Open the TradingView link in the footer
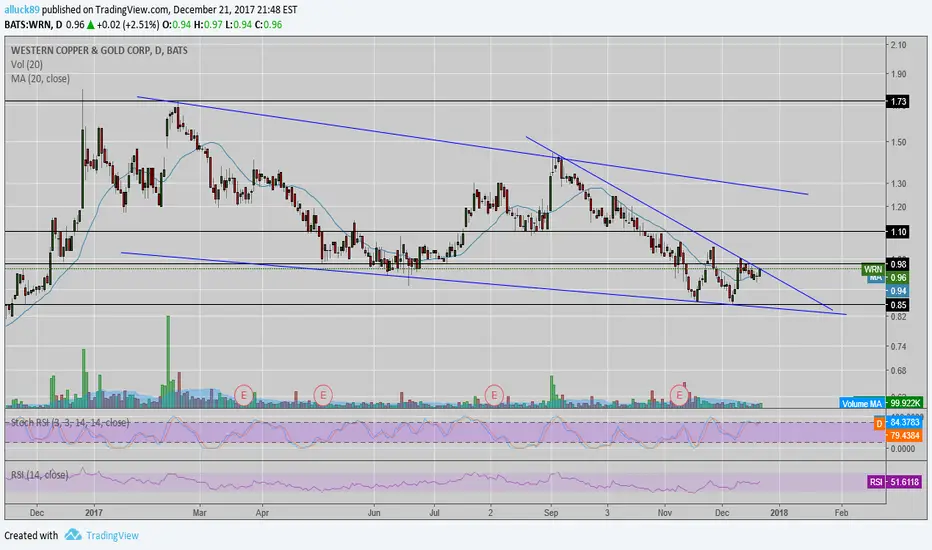Screen dimensions: 932x550 click(112, 535)
